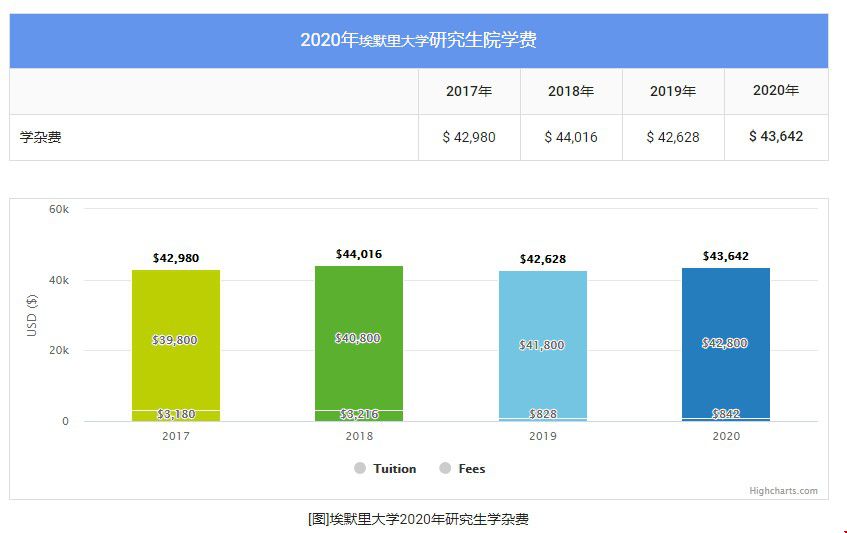Click the $ 43,642 table cell
The width and height of the screenshot is (847, 533).
point(776,137)
